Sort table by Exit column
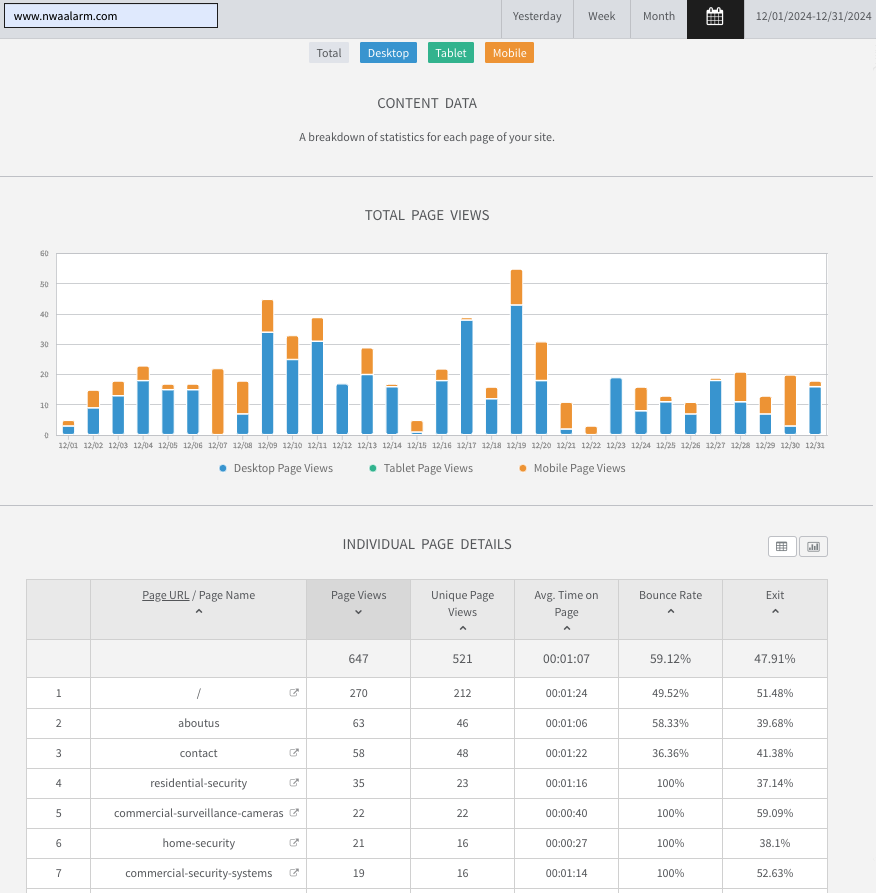Image resolution: width=876 pixels, height=893 pixels. 775,602
